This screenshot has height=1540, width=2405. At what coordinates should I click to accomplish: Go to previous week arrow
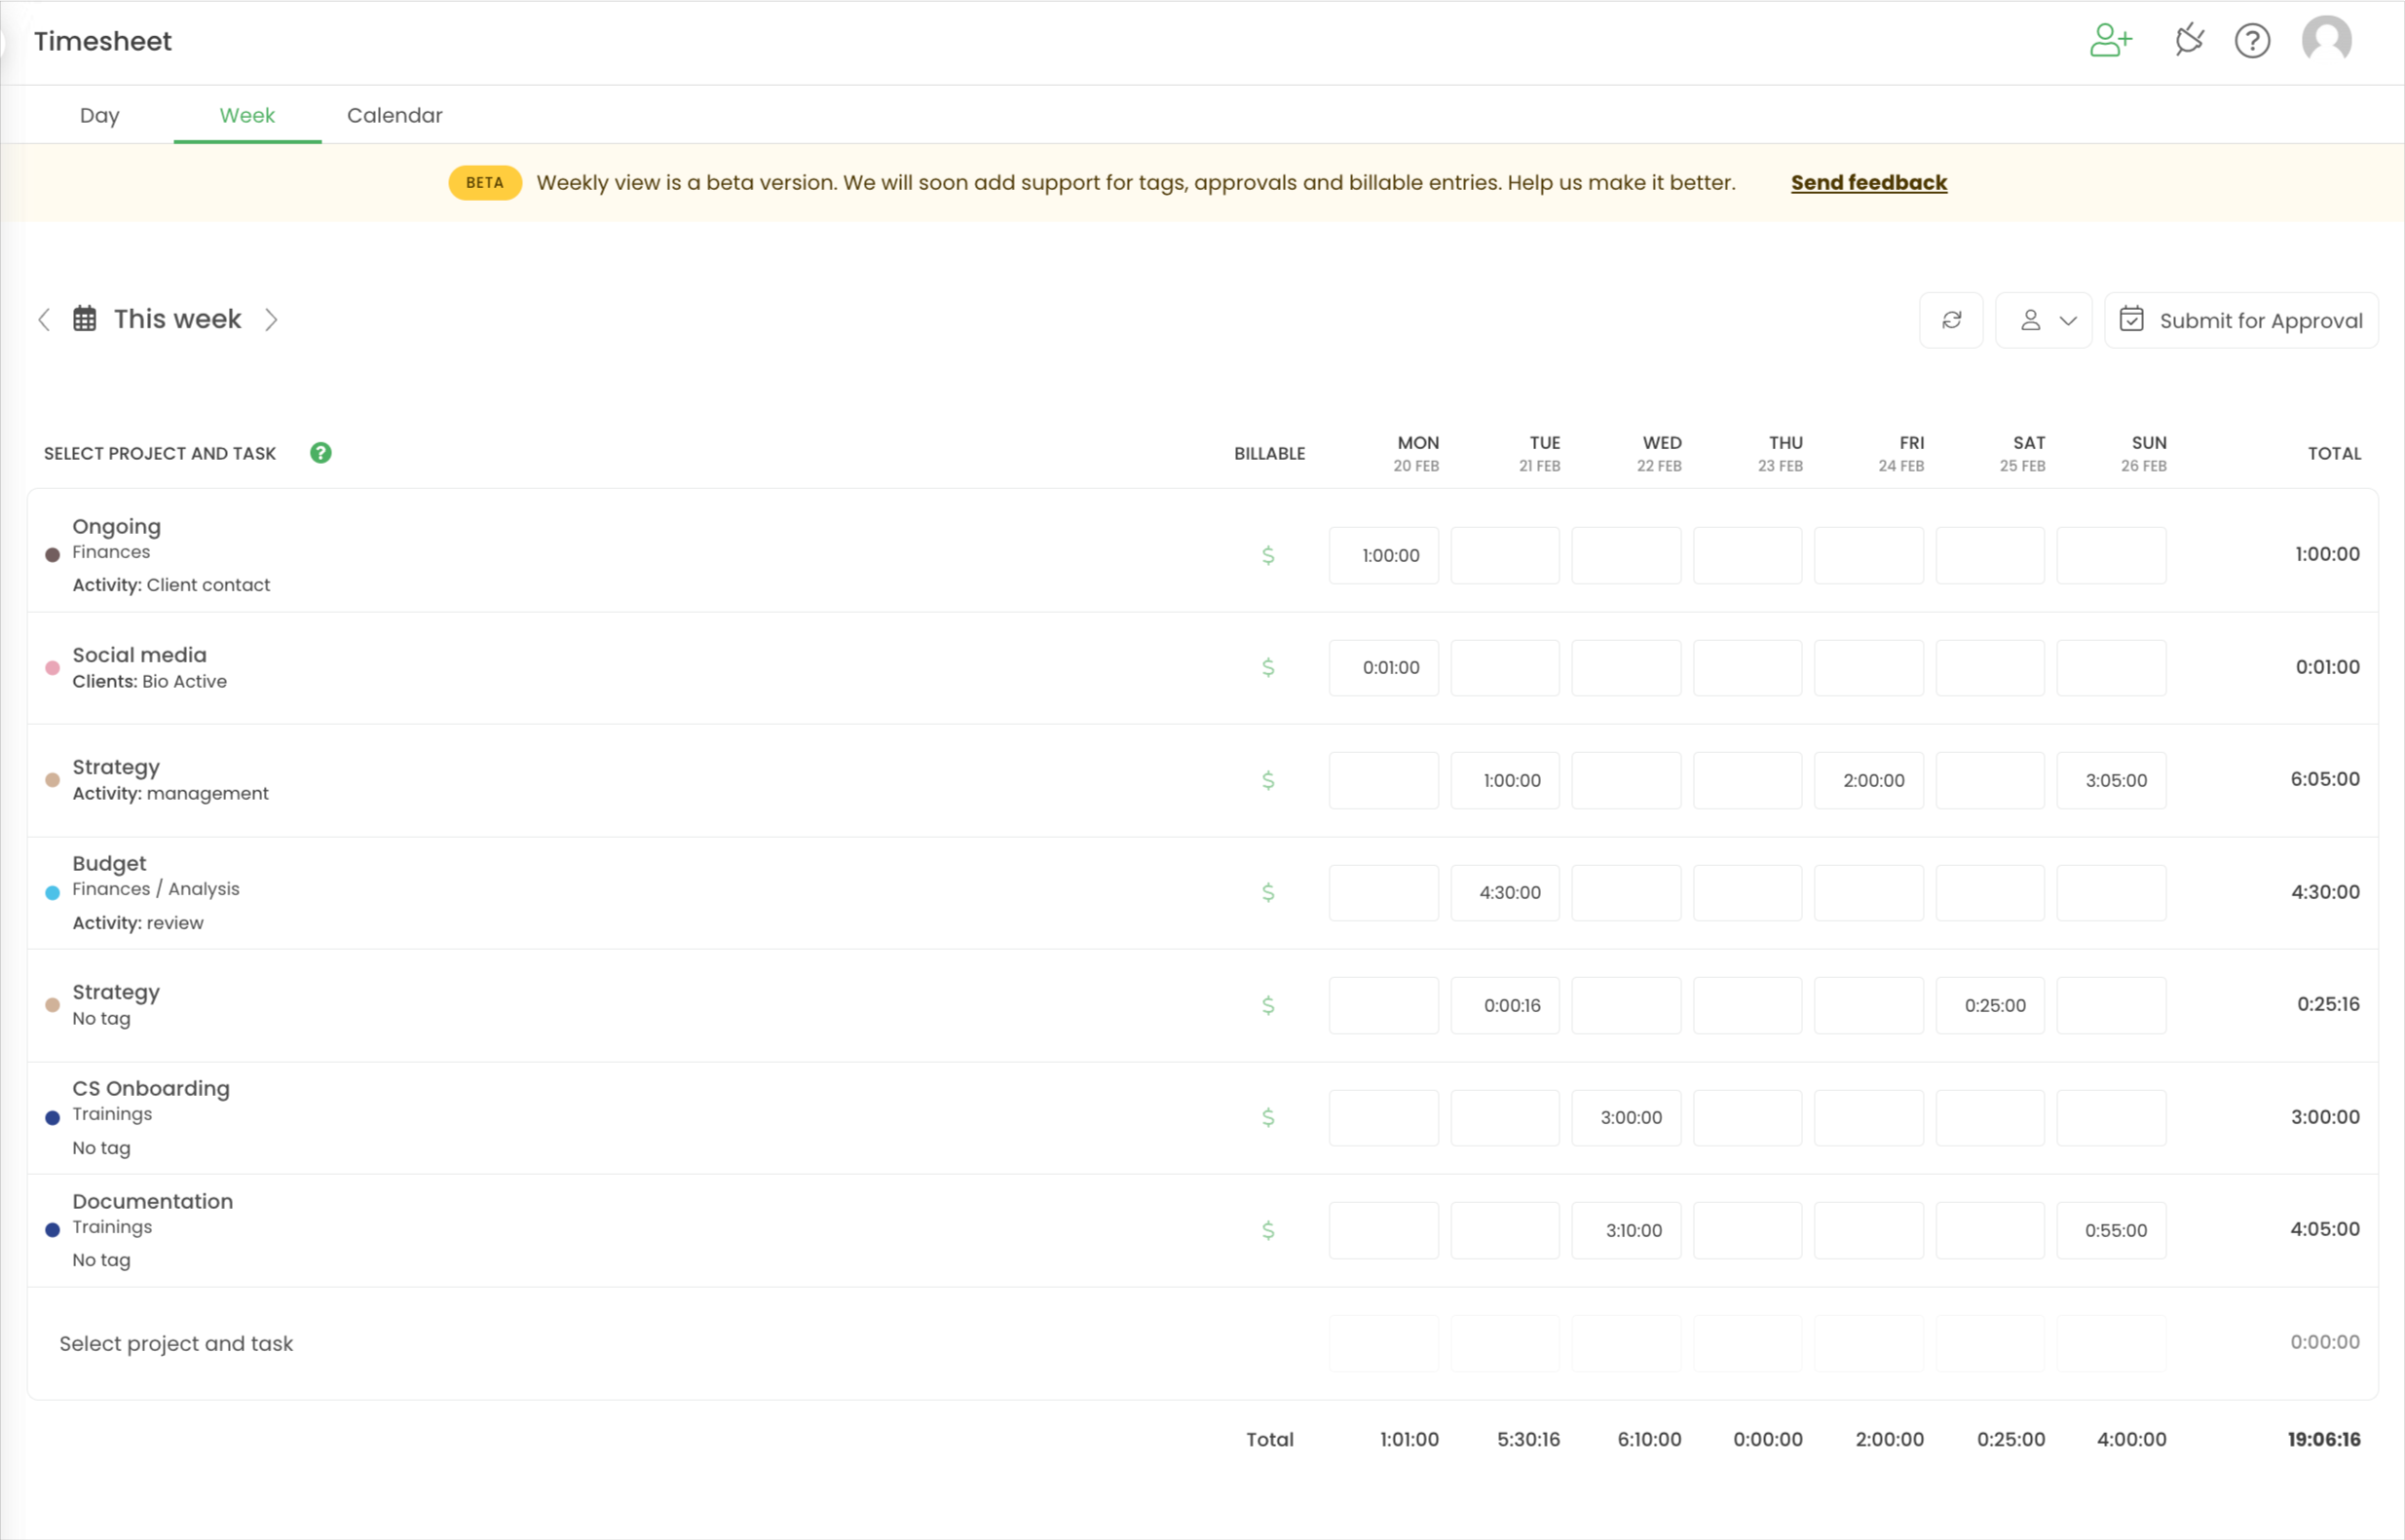click(44, 319)
